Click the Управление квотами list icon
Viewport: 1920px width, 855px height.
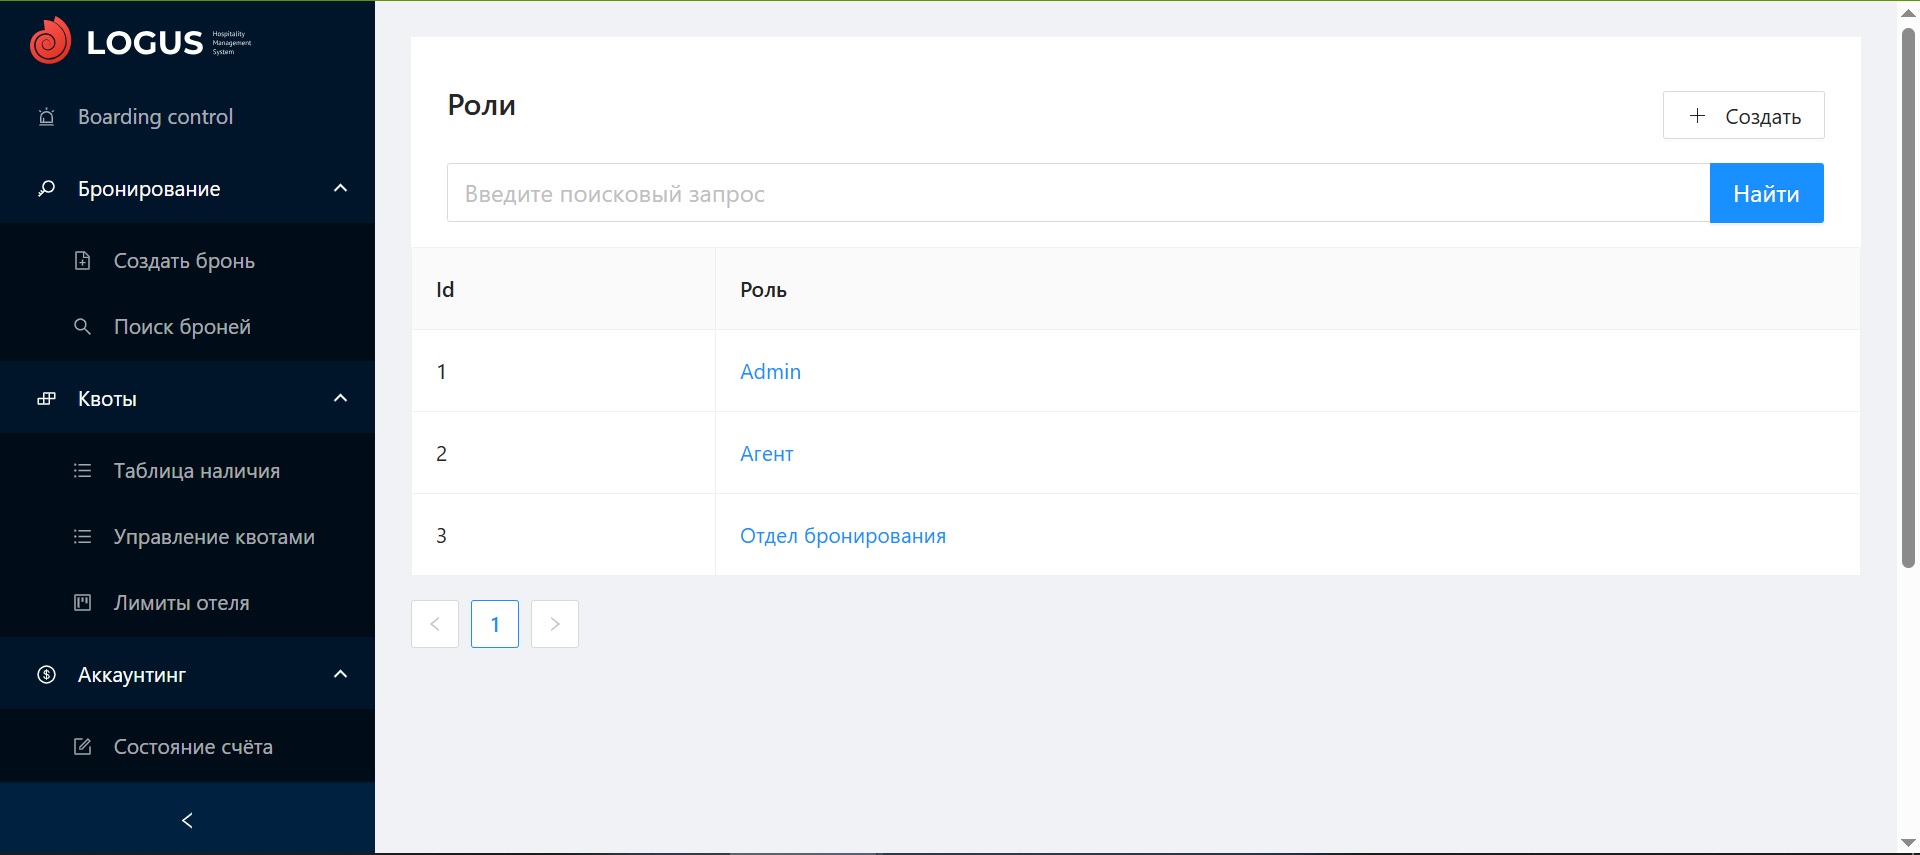pos(83,537)
